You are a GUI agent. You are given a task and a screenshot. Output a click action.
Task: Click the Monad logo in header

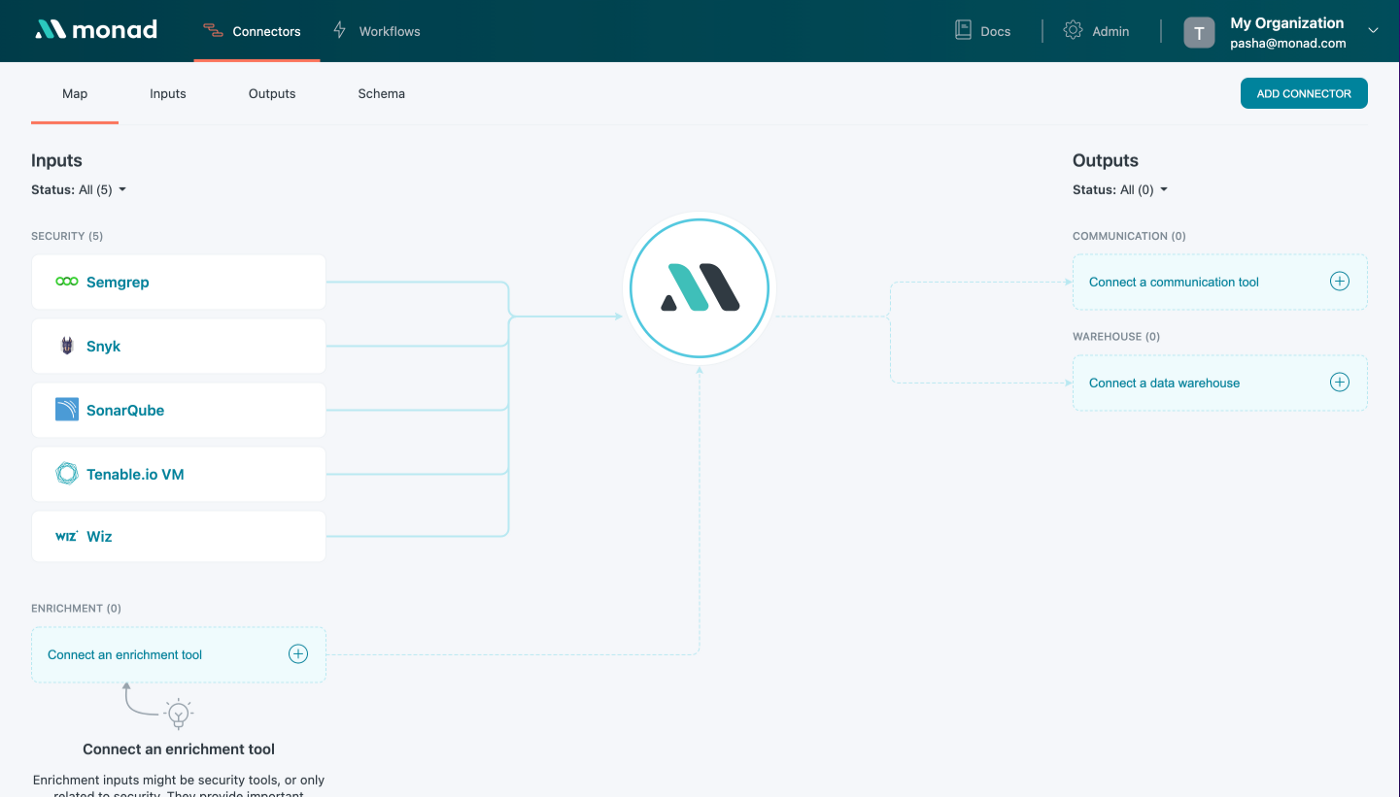point(97,30)
